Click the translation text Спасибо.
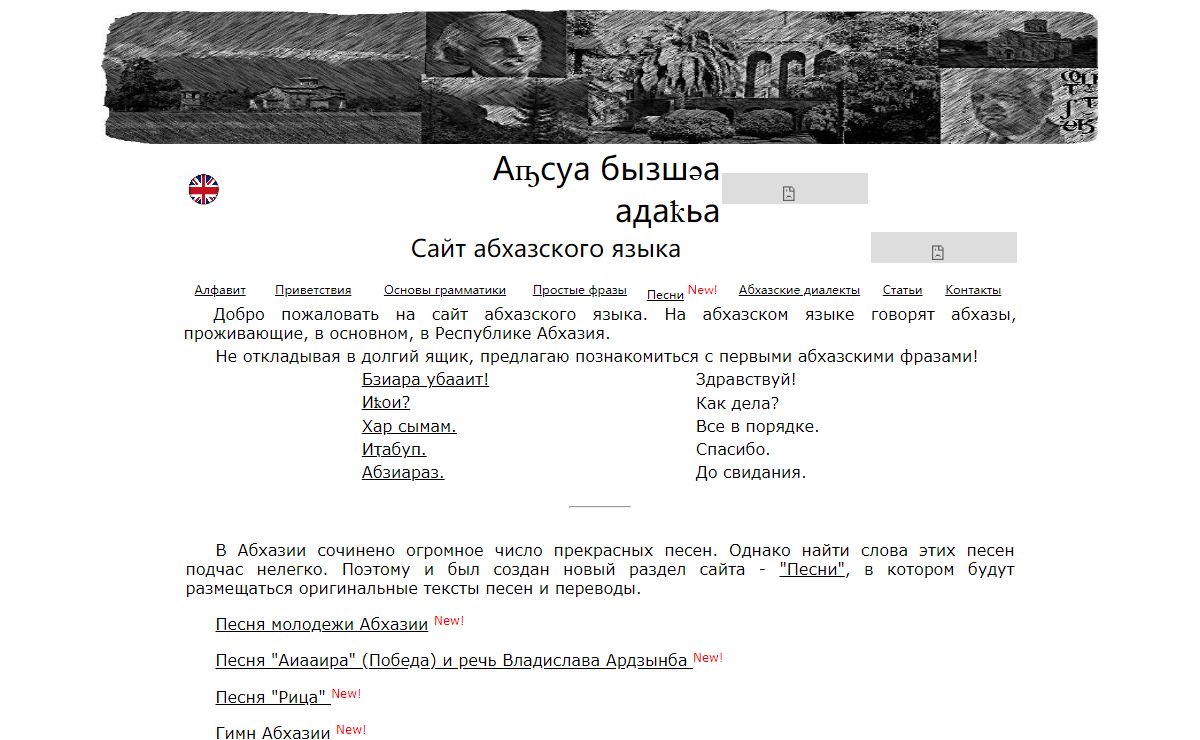Screen dimensions: 1200x740 point(733,449)
